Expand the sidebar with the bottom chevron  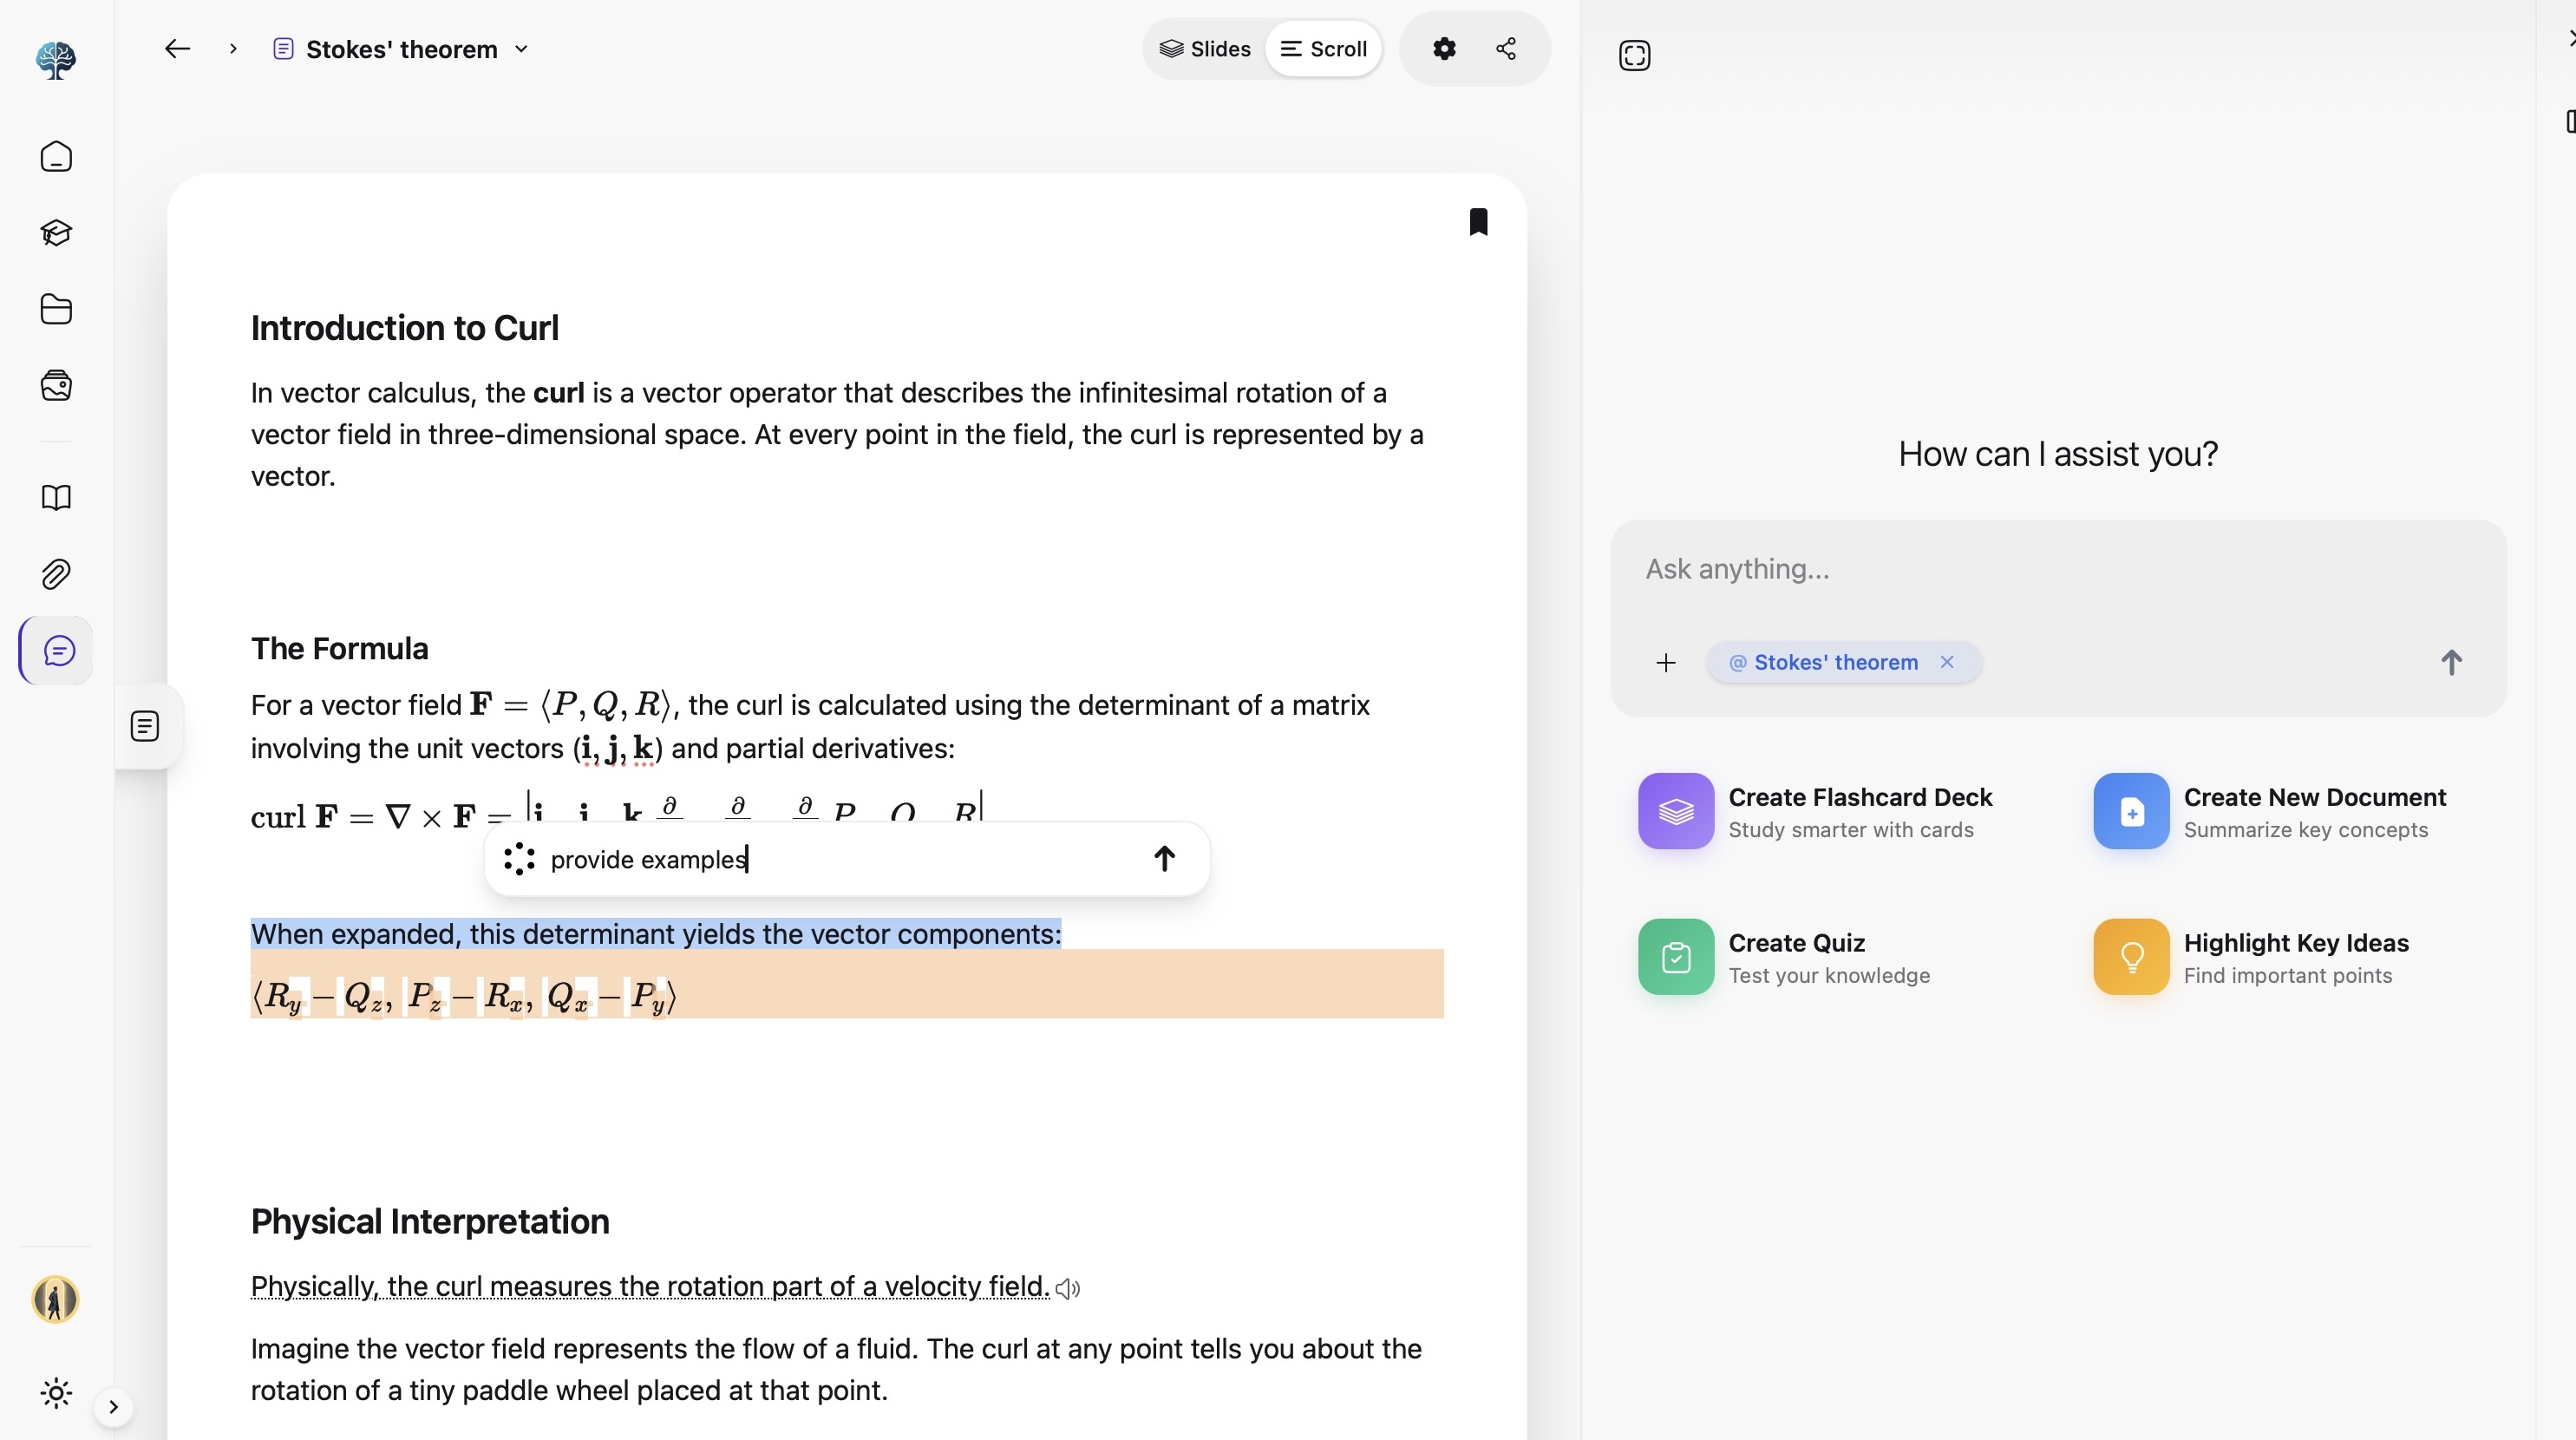coord(112,1405)
